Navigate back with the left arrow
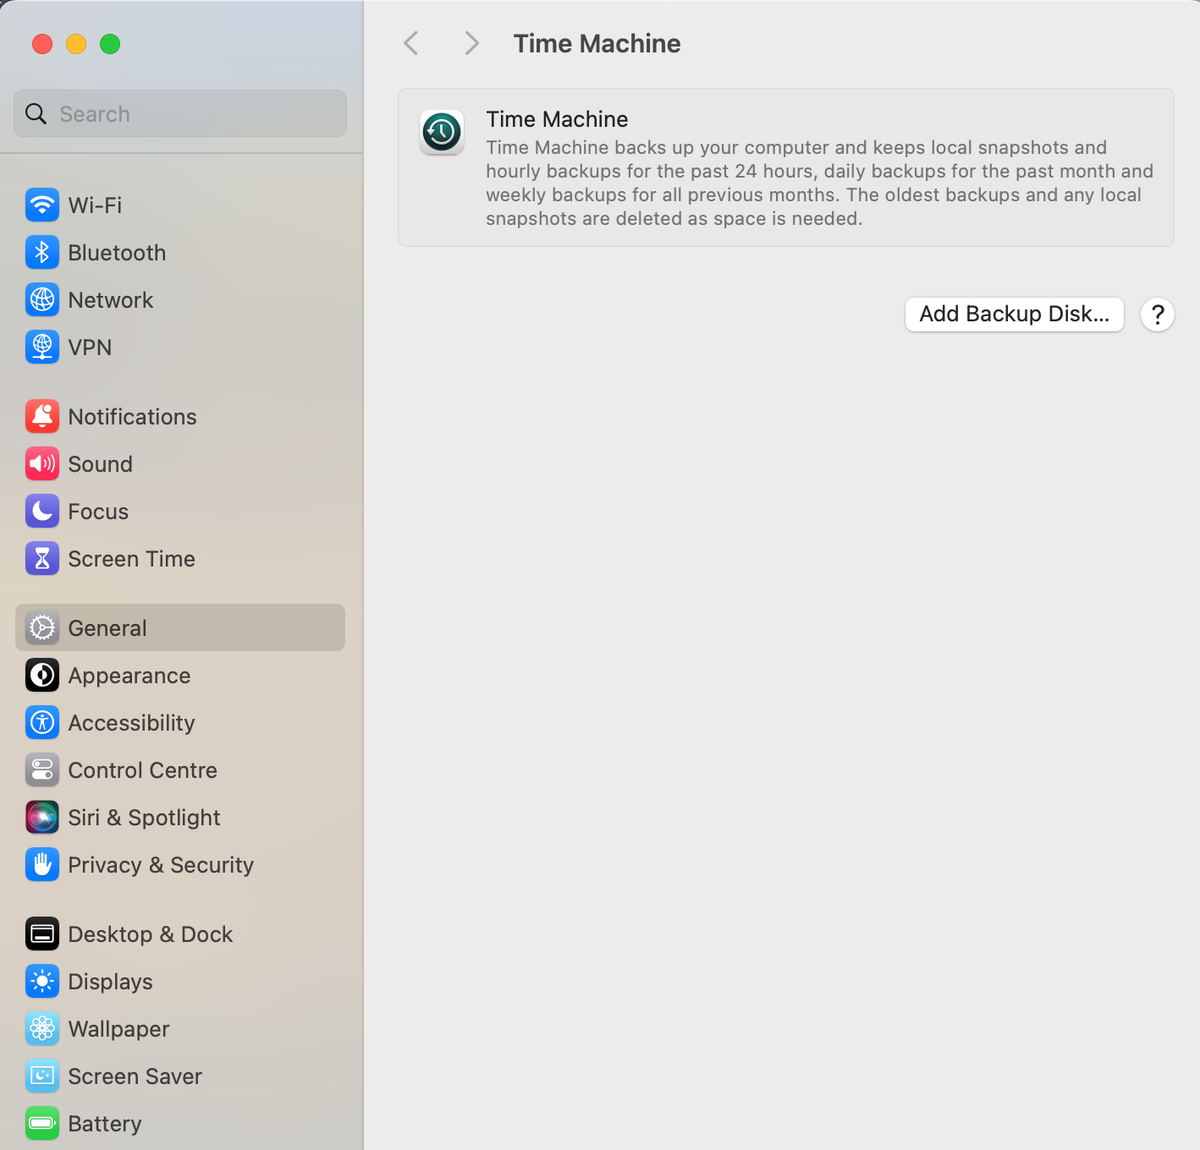Image resolution: width=1200 pixels, height=1150 pixels. coord(410,43)
